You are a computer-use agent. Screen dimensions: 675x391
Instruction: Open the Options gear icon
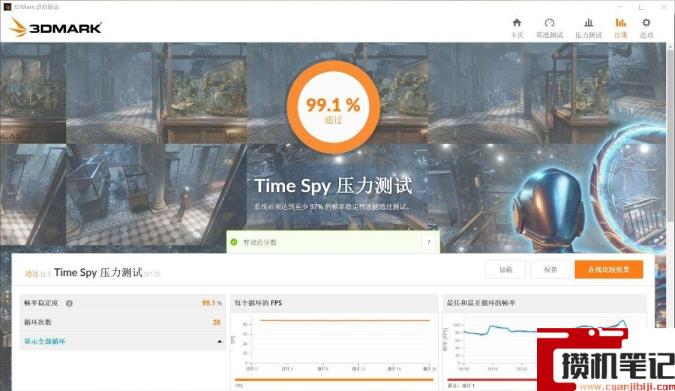646,23
